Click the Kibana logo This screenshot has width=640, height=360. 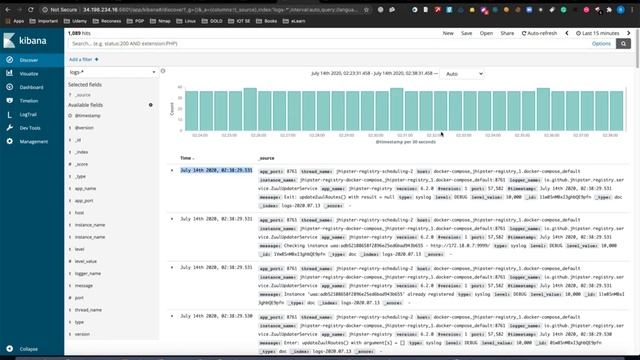click(25, 40)
